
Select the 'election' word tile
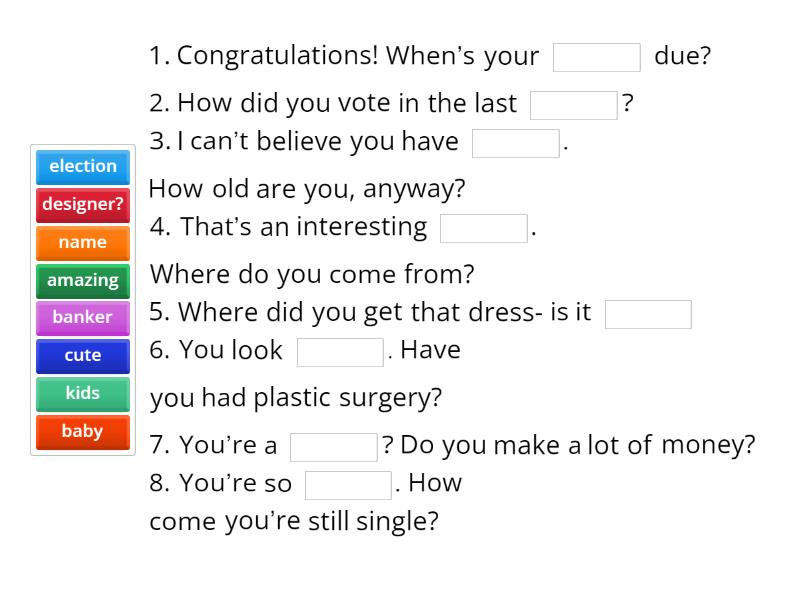coord(82,167)
